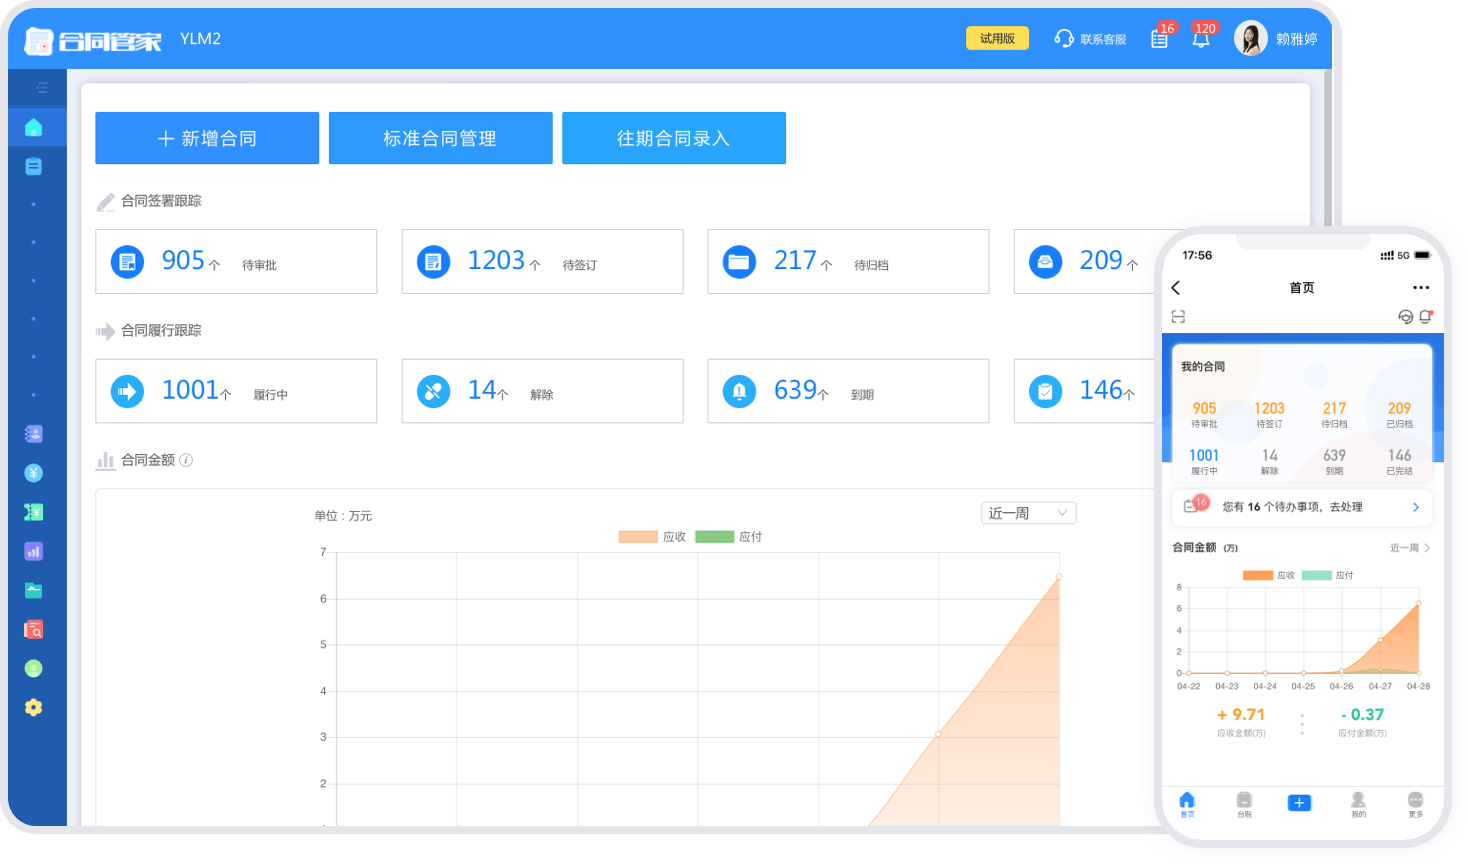1468x864 pixels.
Task: Tap the back arrow on the phone screen
Action: click(x=1176, y=288)
